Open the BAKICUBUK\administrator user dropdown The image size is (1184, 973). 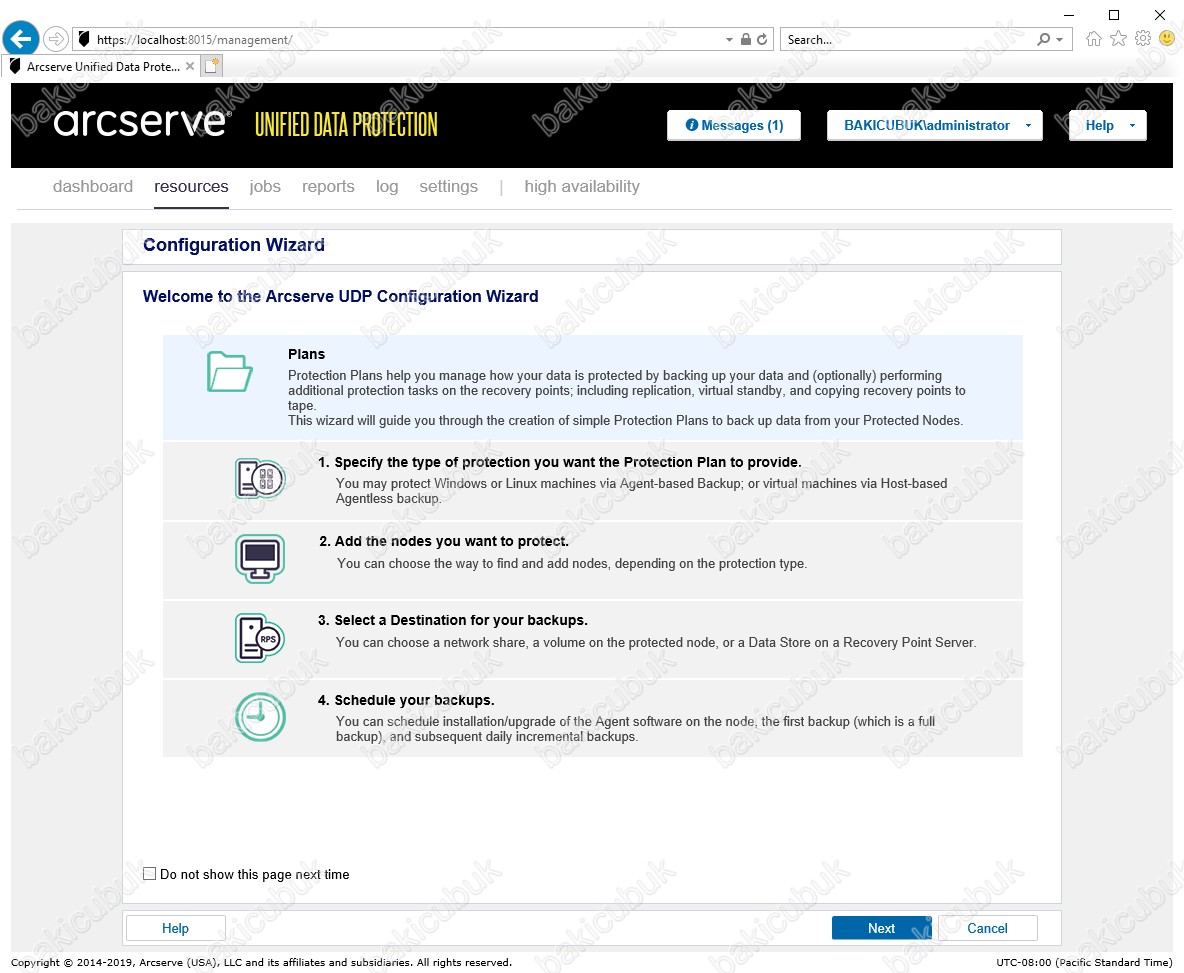point(935,125)
